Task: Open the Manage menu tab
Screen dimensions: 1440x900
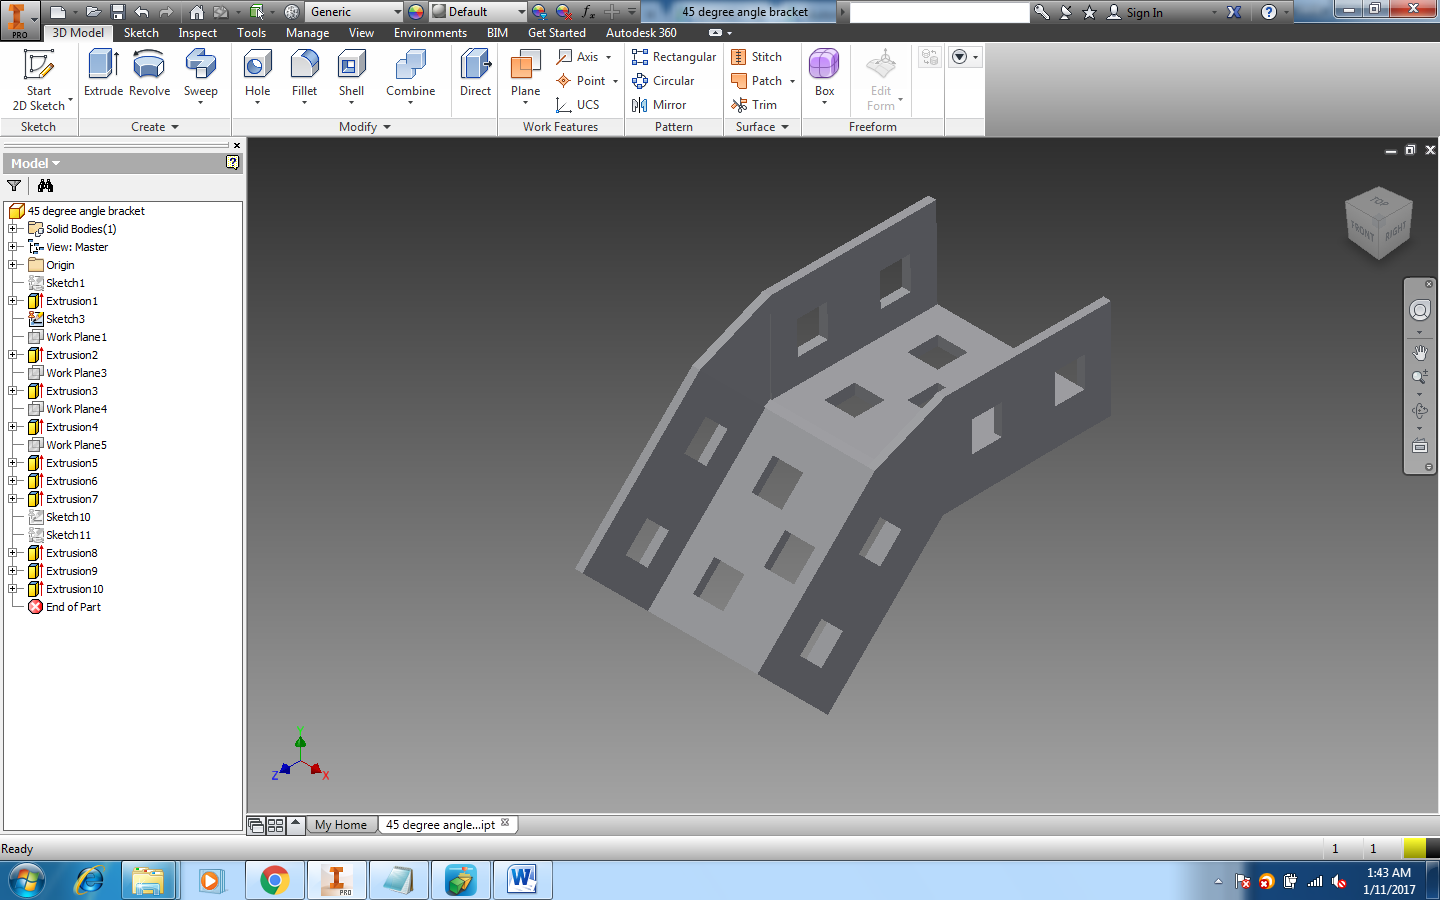Action: [307, 32]
